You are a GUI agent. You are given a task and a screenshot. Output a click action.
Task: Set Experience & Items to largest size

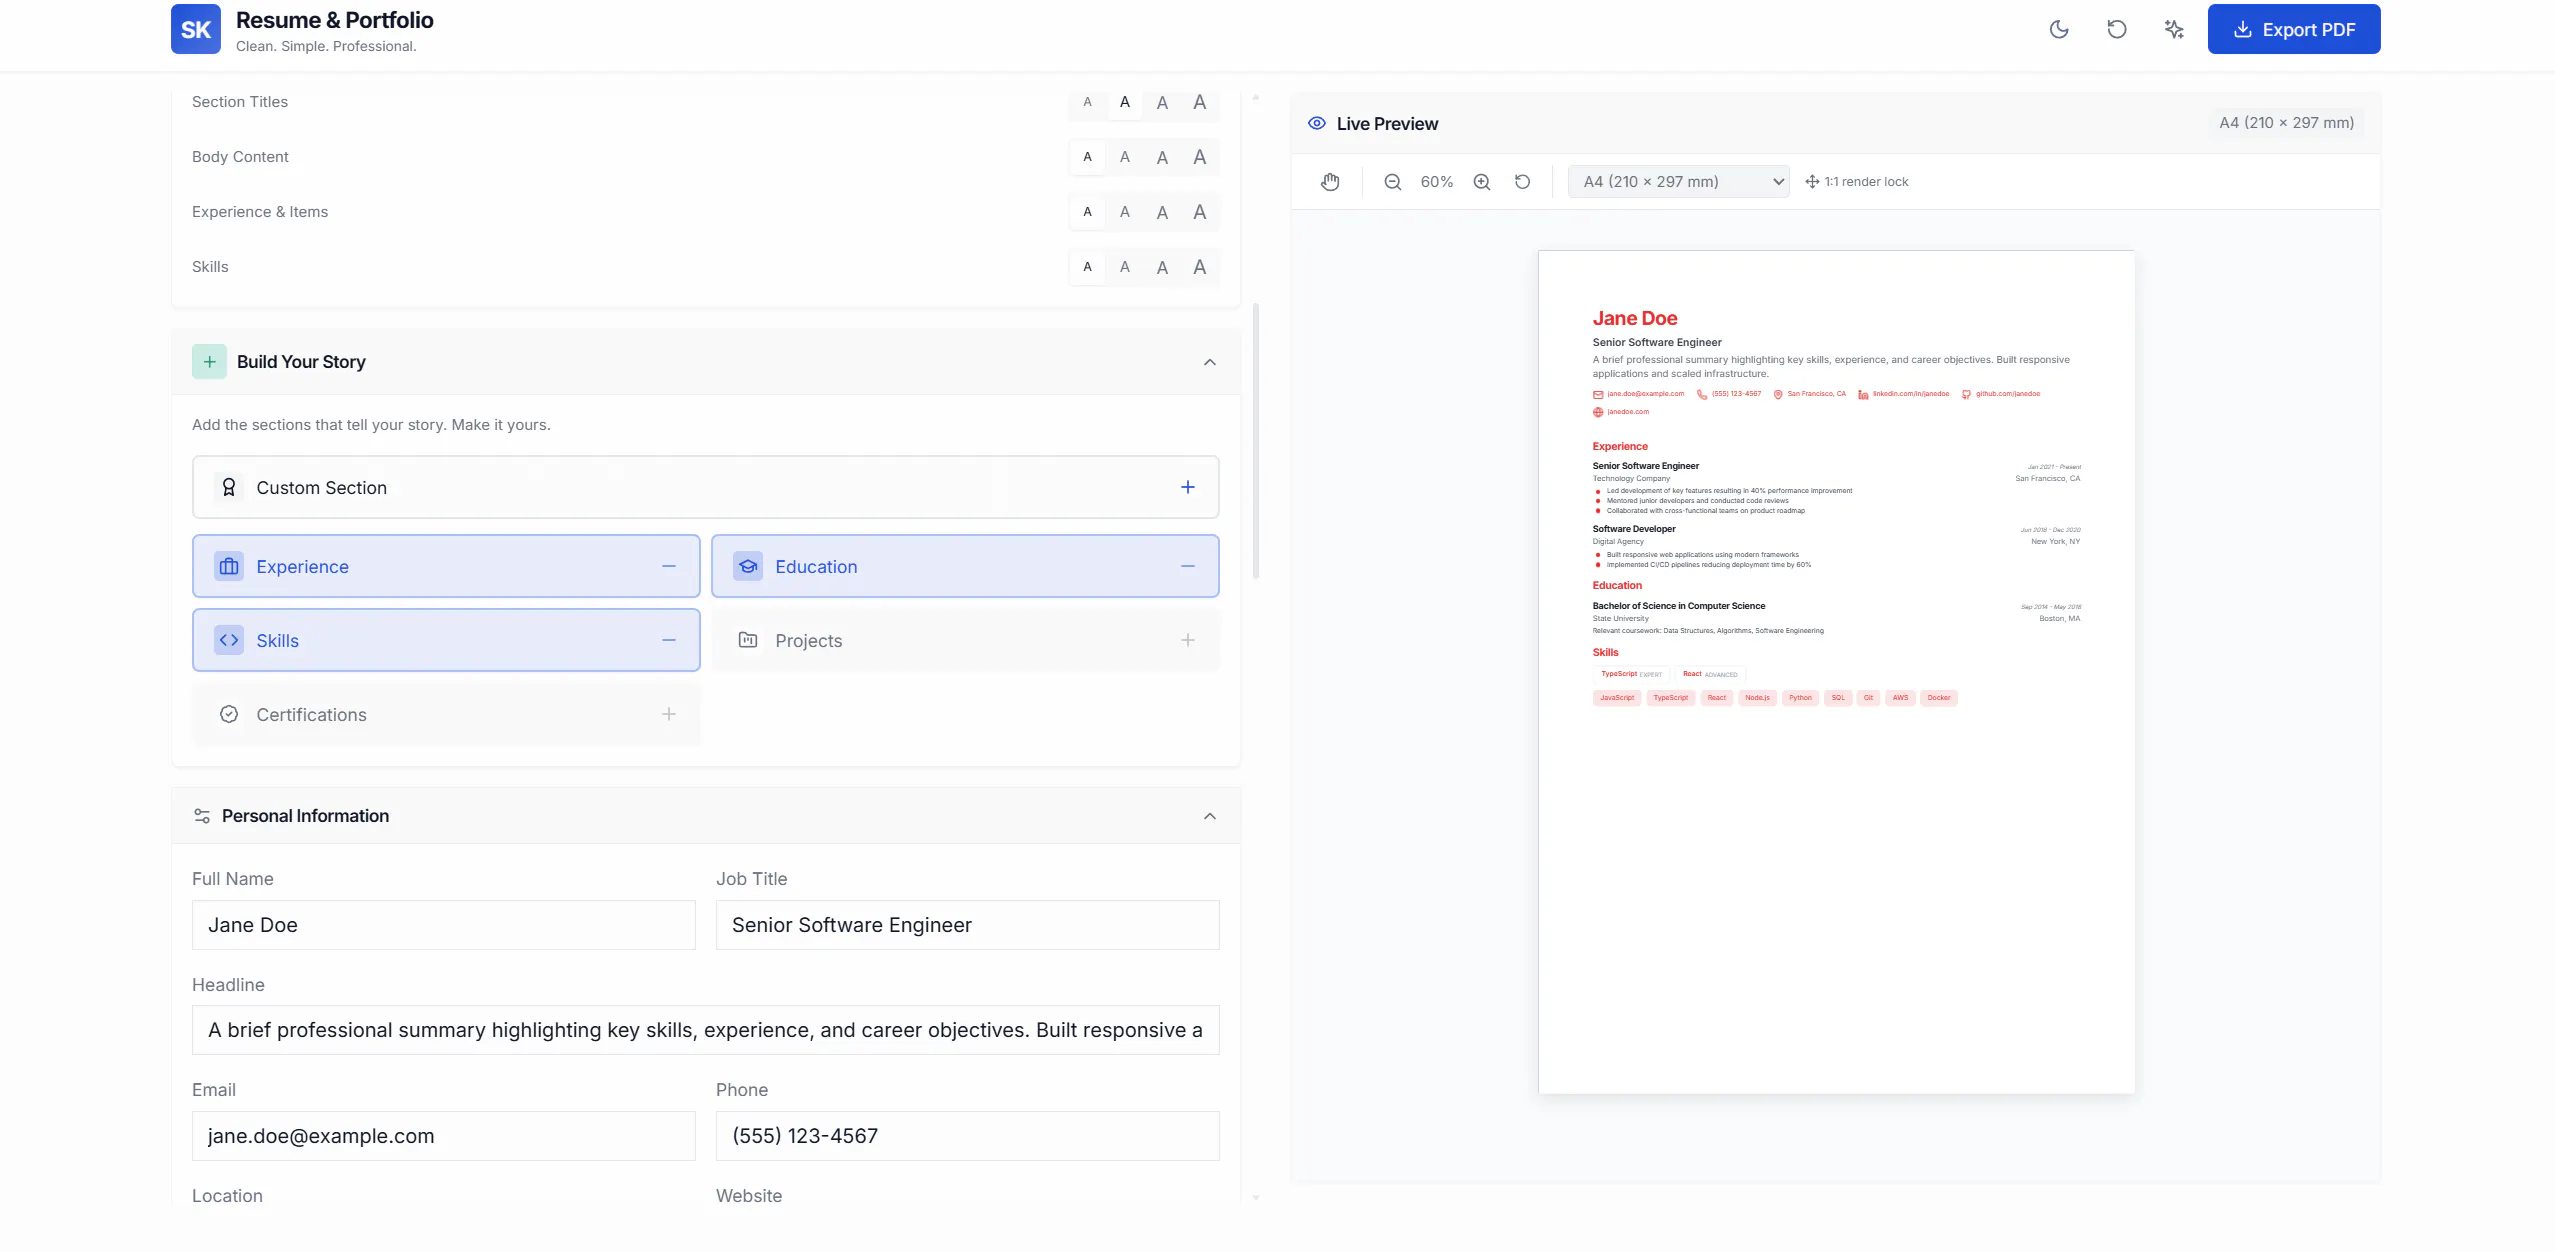point(1200,212)
